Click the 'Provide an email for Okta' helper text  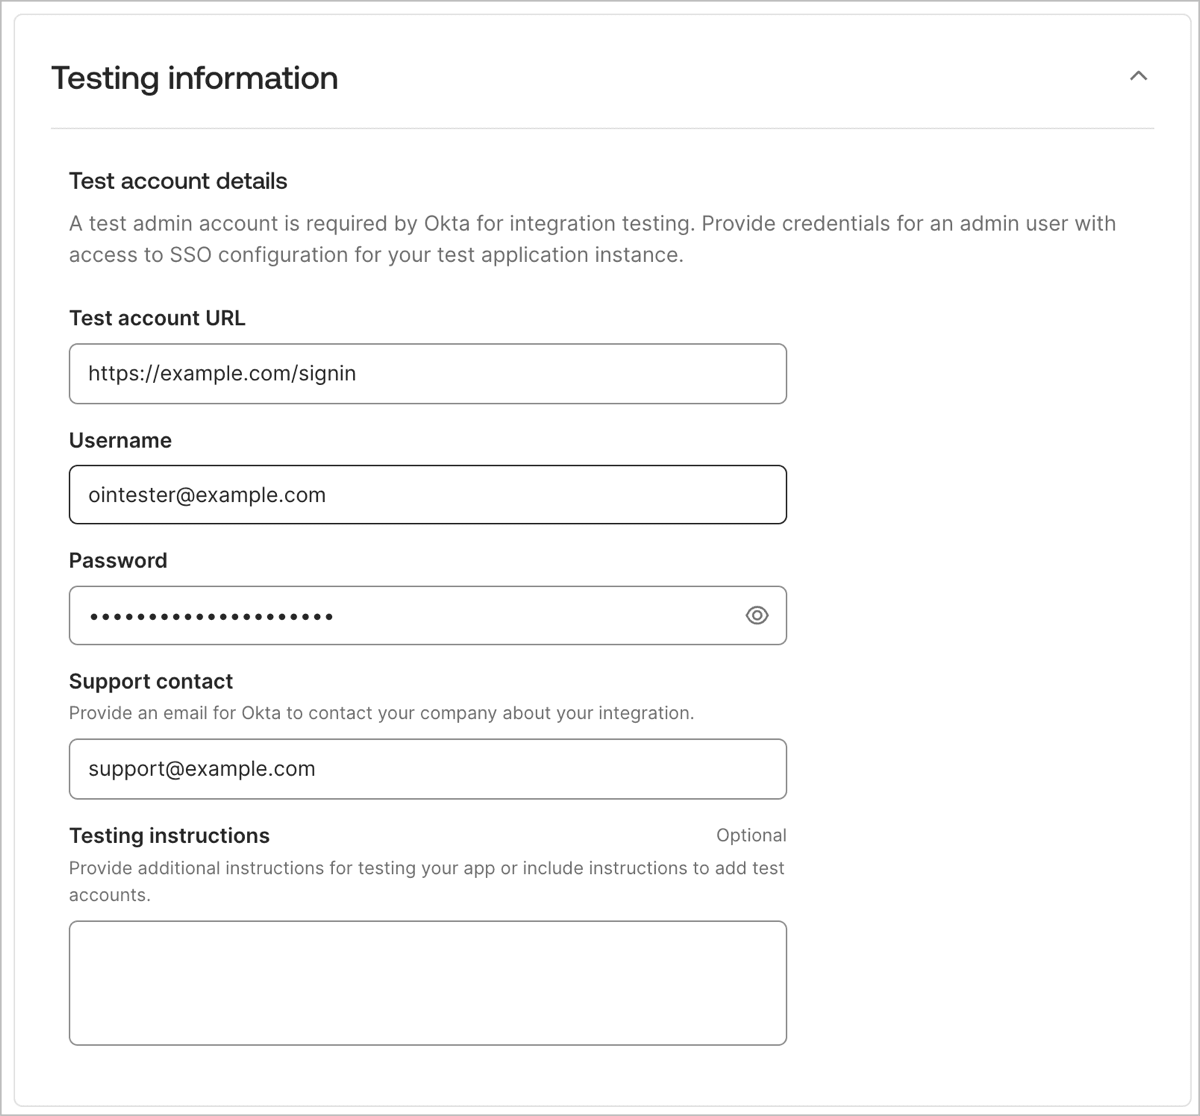[381, 713]
